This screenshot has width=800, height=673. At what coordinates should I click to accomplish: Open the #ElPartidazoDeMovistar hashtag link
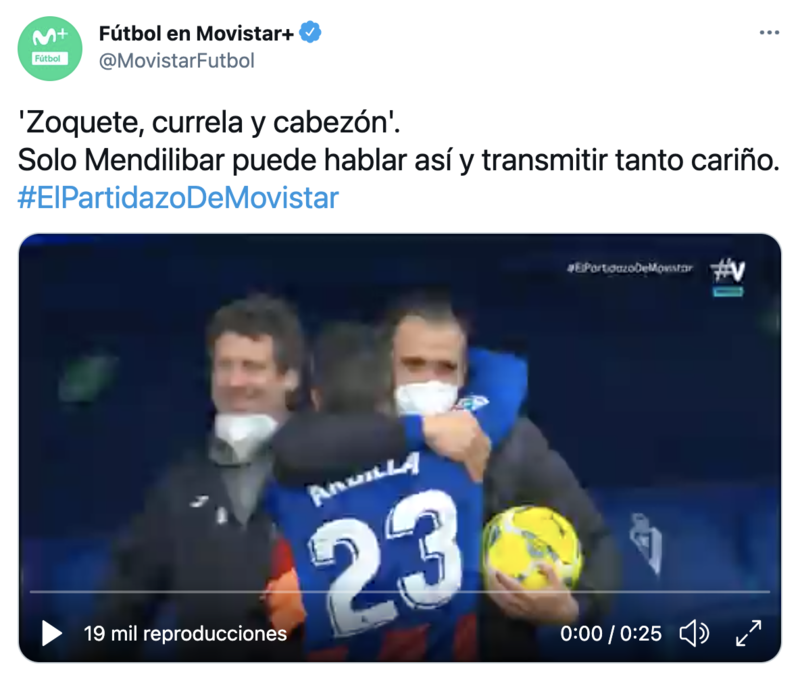click(x=178, y=198)
